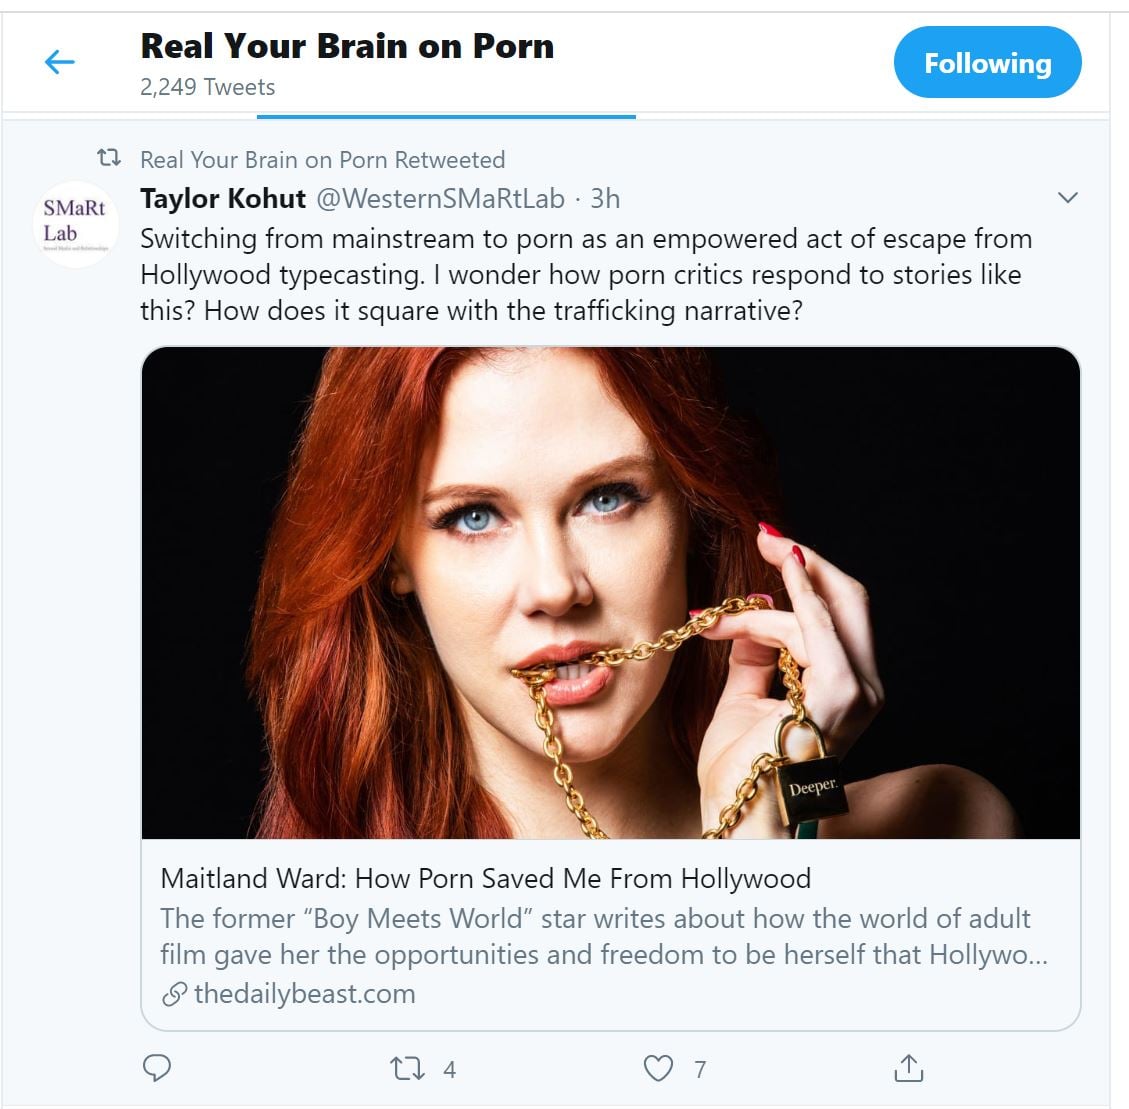Visit thedailybeast.com source link
Image resolution: width=1129 pixels, height=1109 pixels.
304,994
